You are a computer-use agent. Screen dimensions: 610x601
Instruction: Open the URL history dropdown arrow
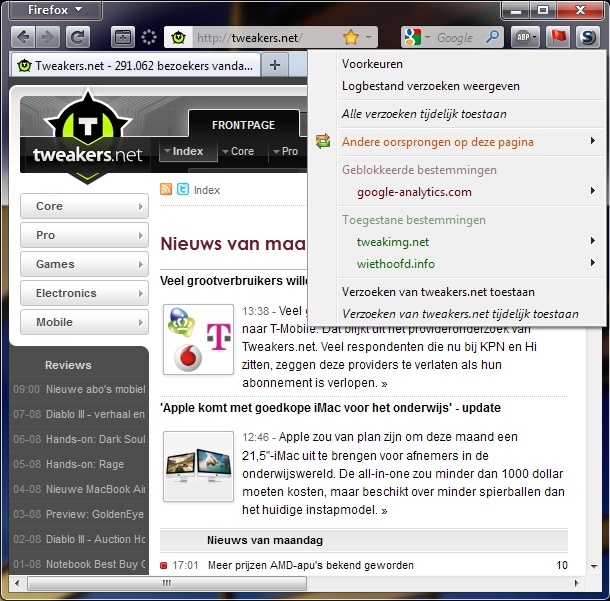pos(368,37)
